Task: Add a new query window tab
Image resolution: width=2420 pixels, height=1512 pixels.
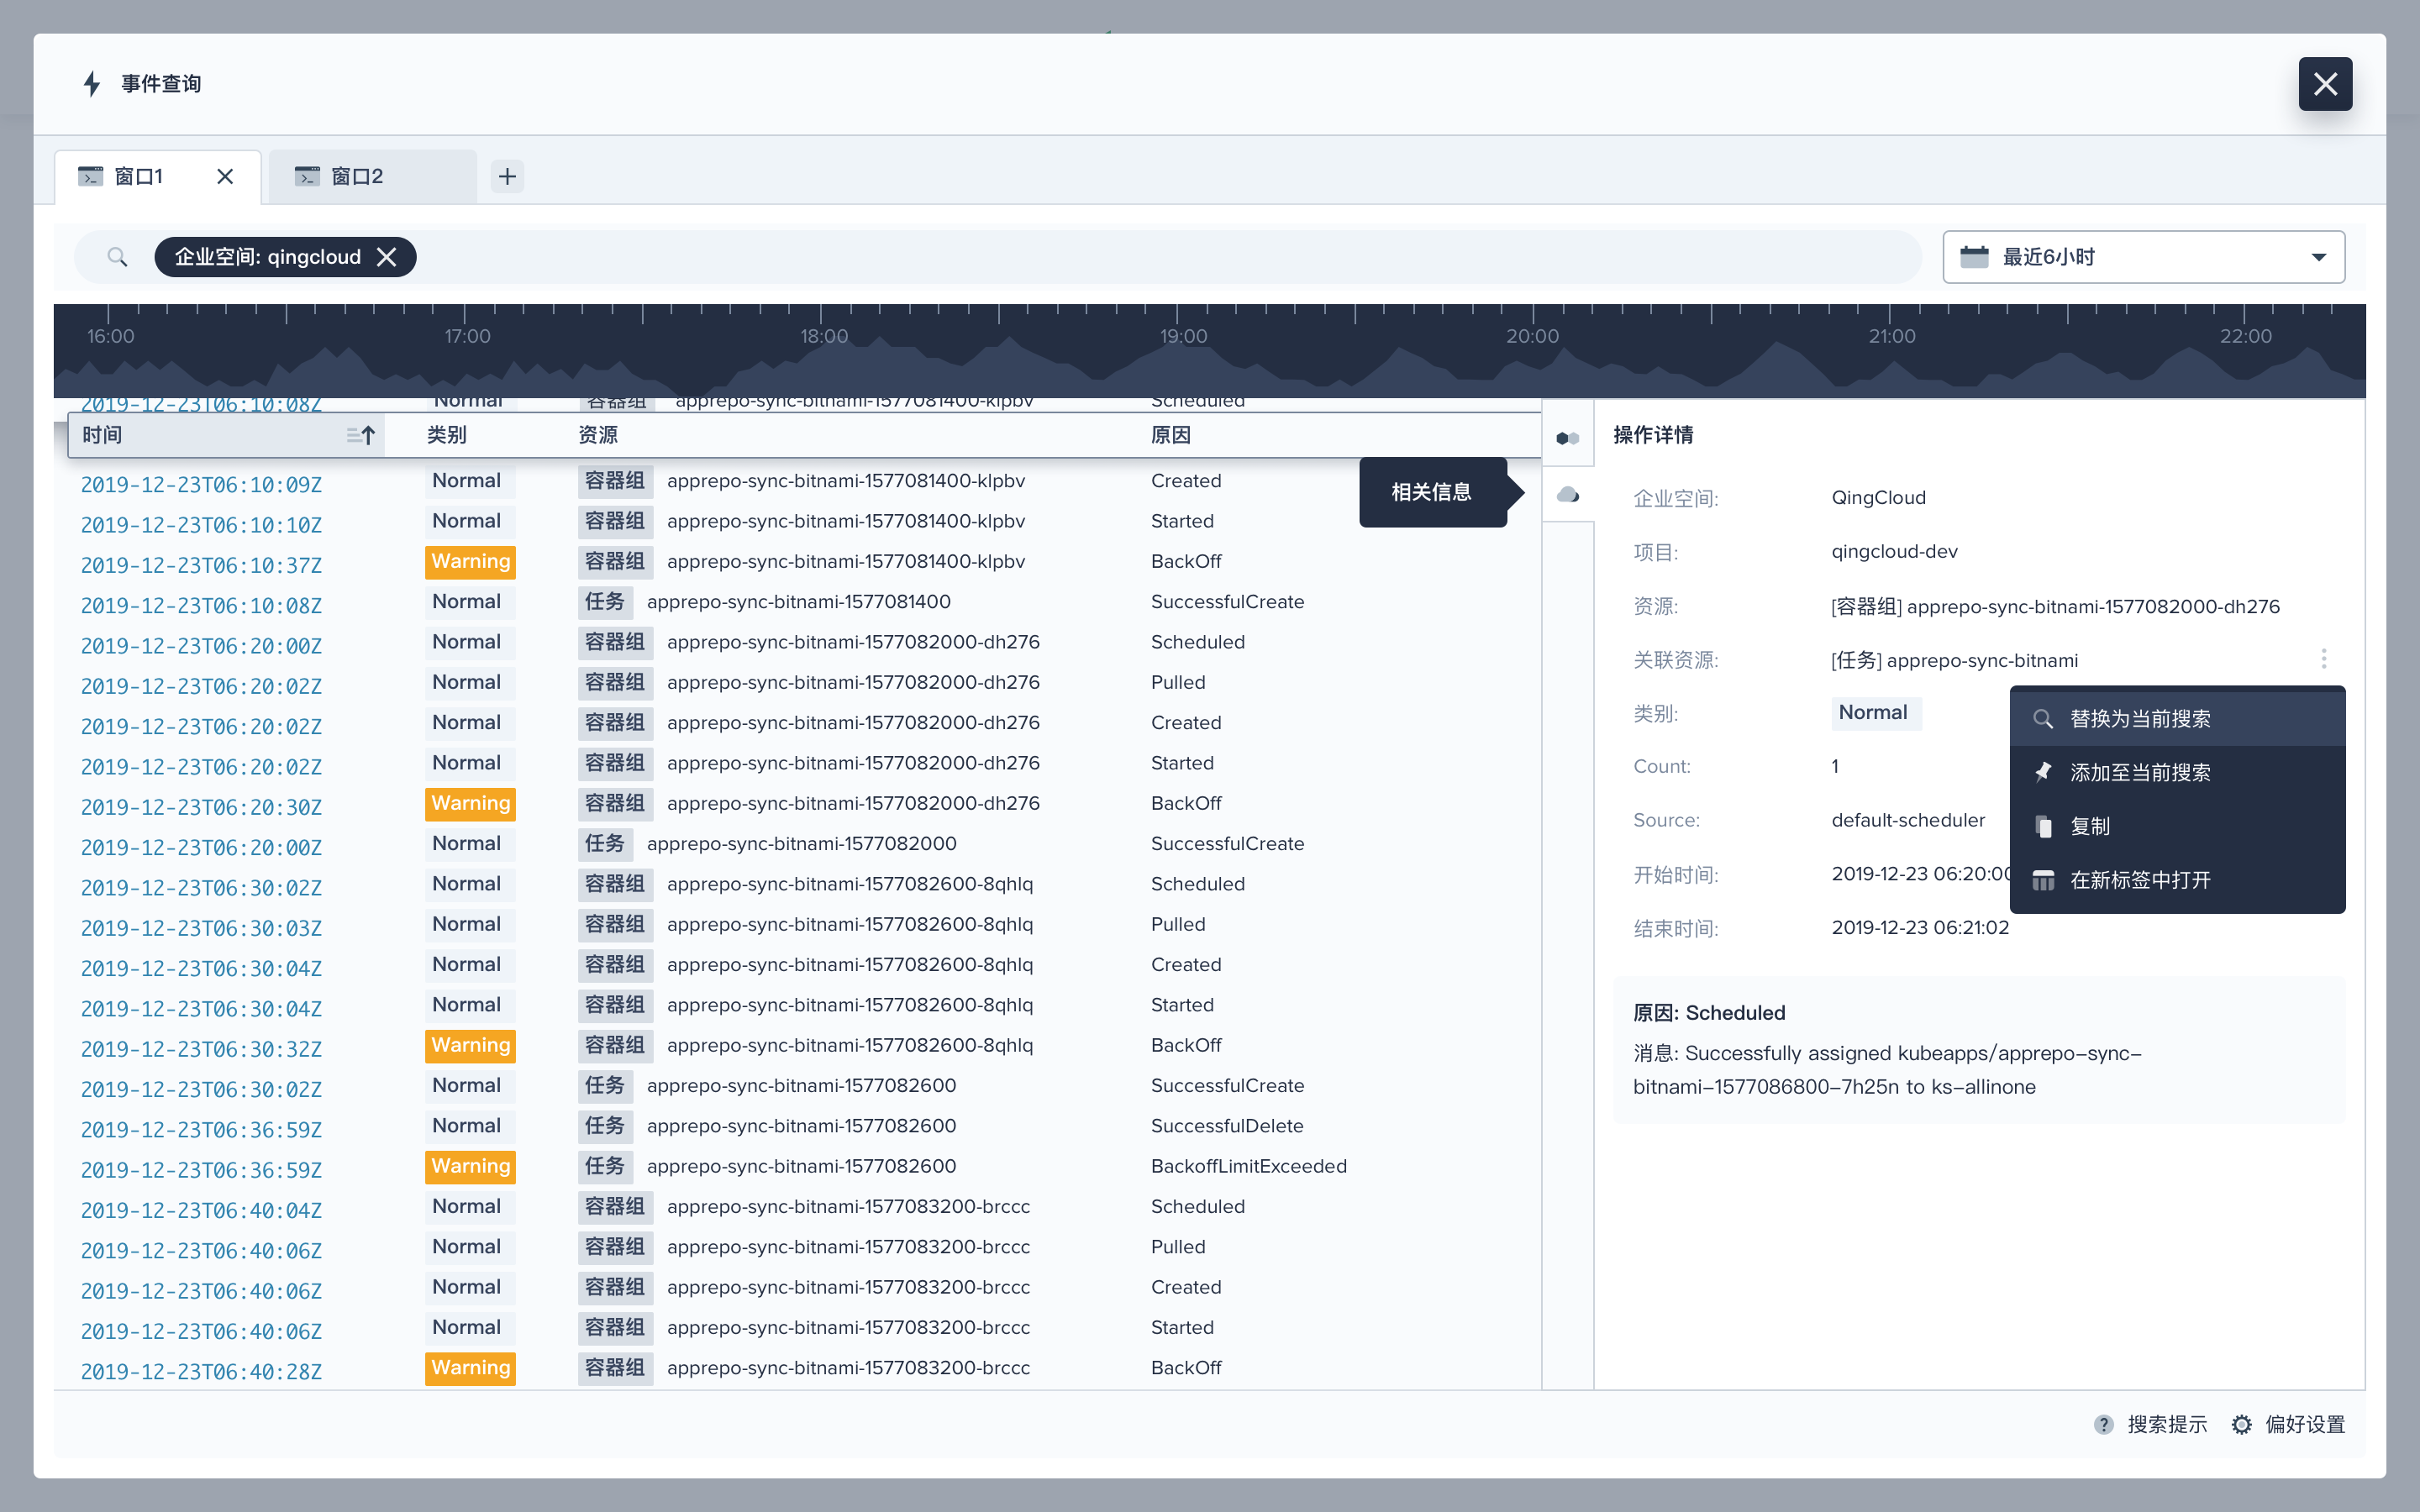Action: point(507,177)
